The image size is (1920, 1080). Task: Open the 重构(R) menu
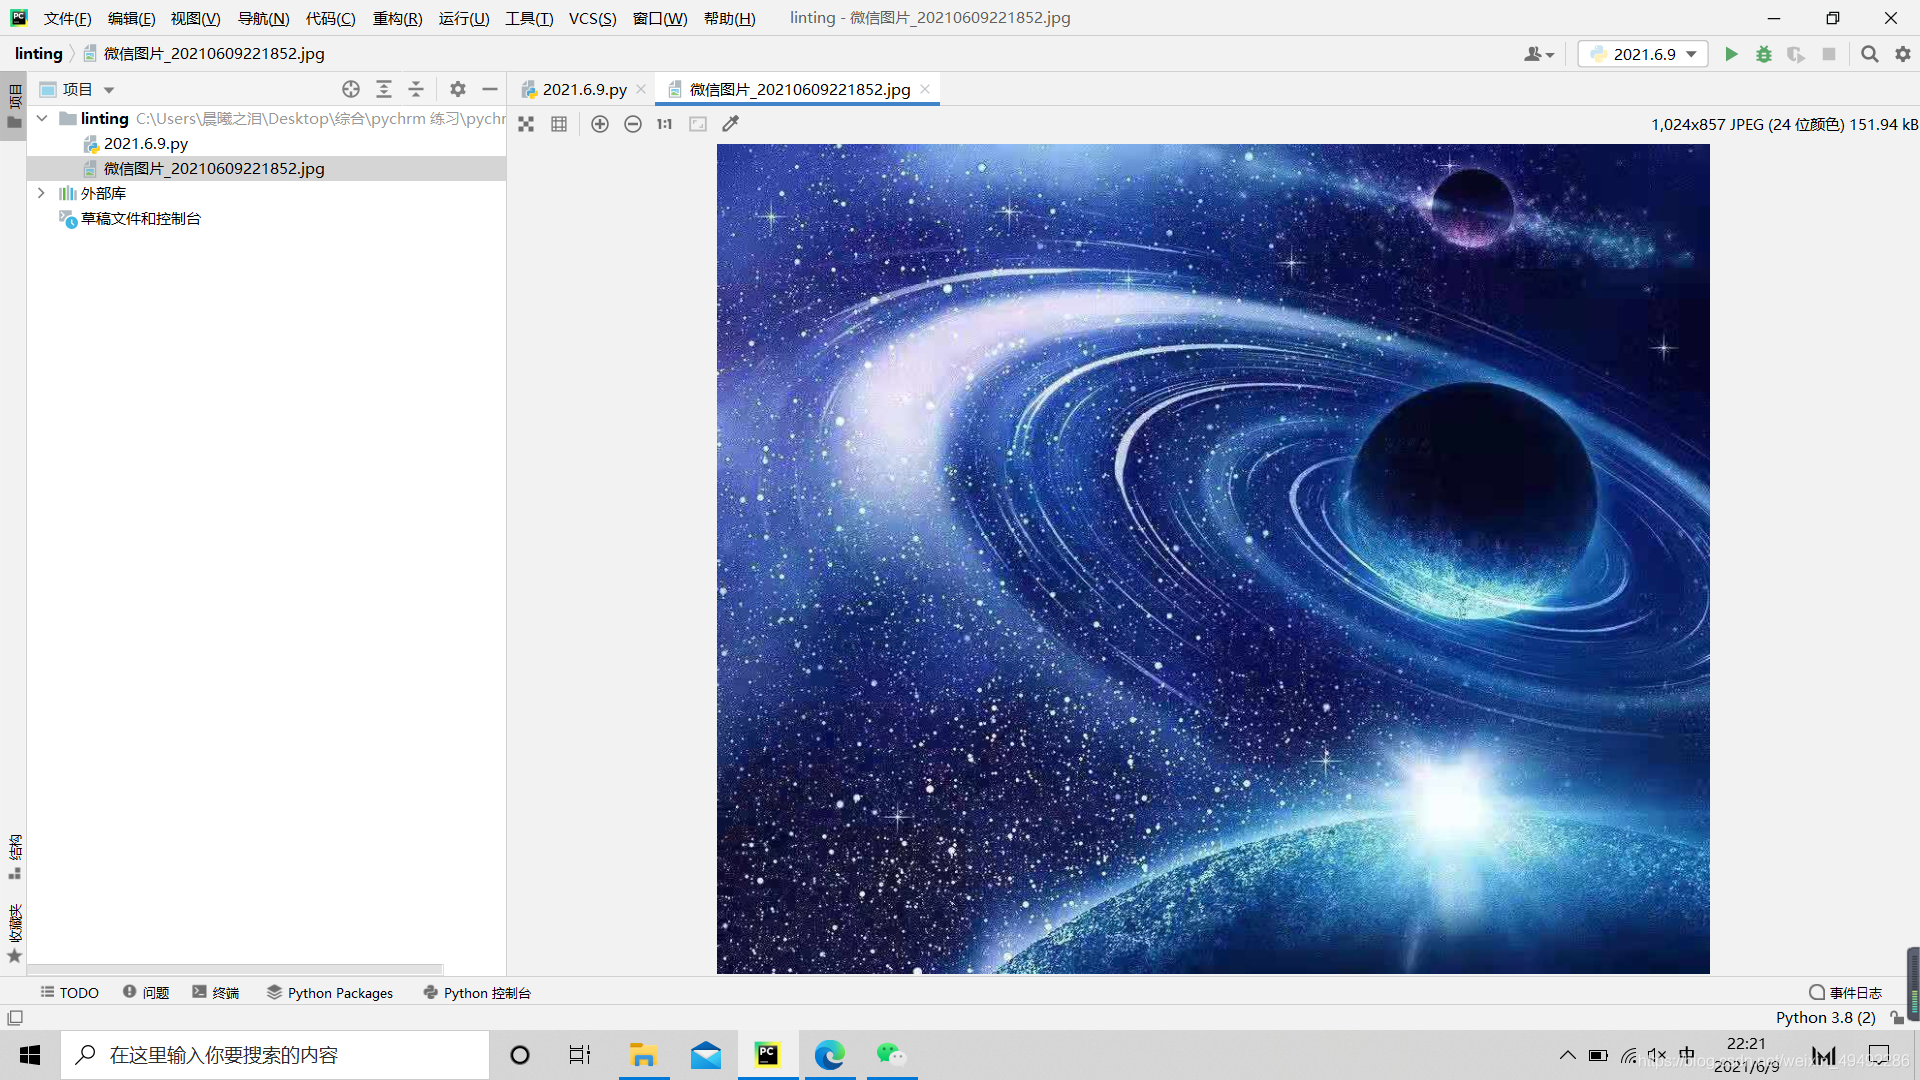[397, 18]
